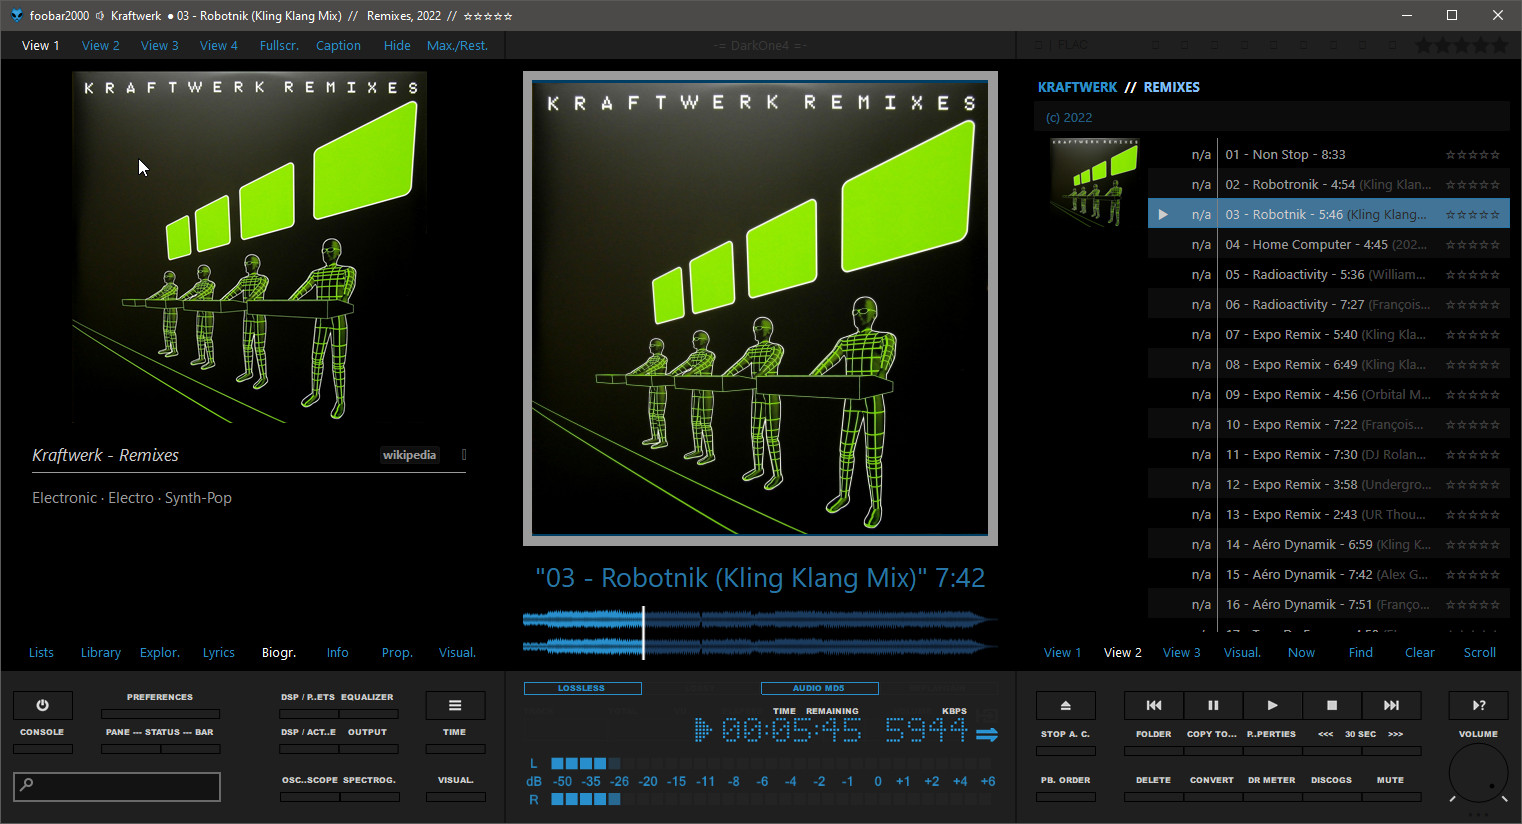The width and height of the screenshot is (1522, 824).
Task: Rate track 10 - Expo Remix using its stars
Action: 1473,425
